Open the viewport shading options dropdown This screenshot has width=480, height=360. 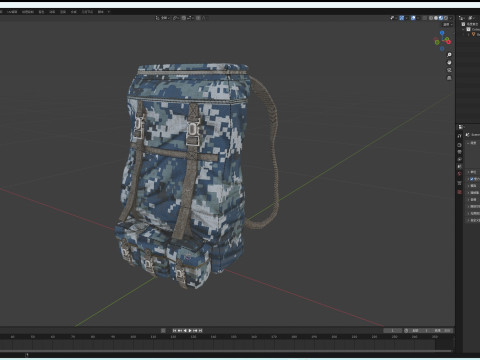pos(450,18)
